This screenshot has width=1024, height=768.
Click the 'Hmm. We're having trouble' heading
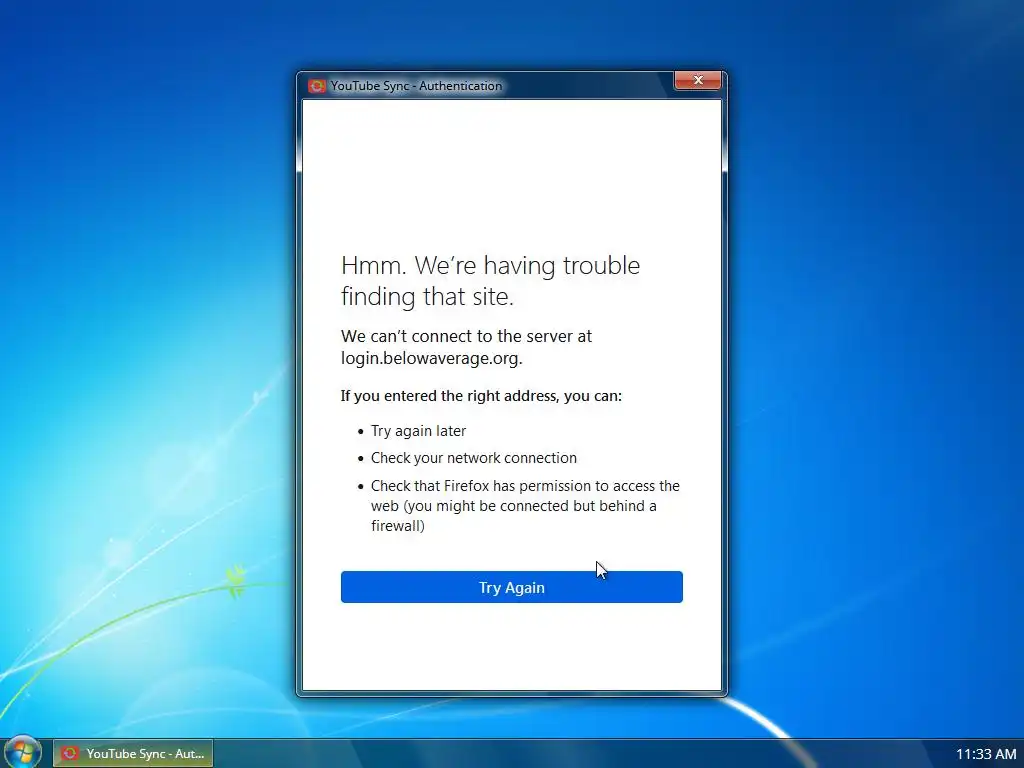490,281
